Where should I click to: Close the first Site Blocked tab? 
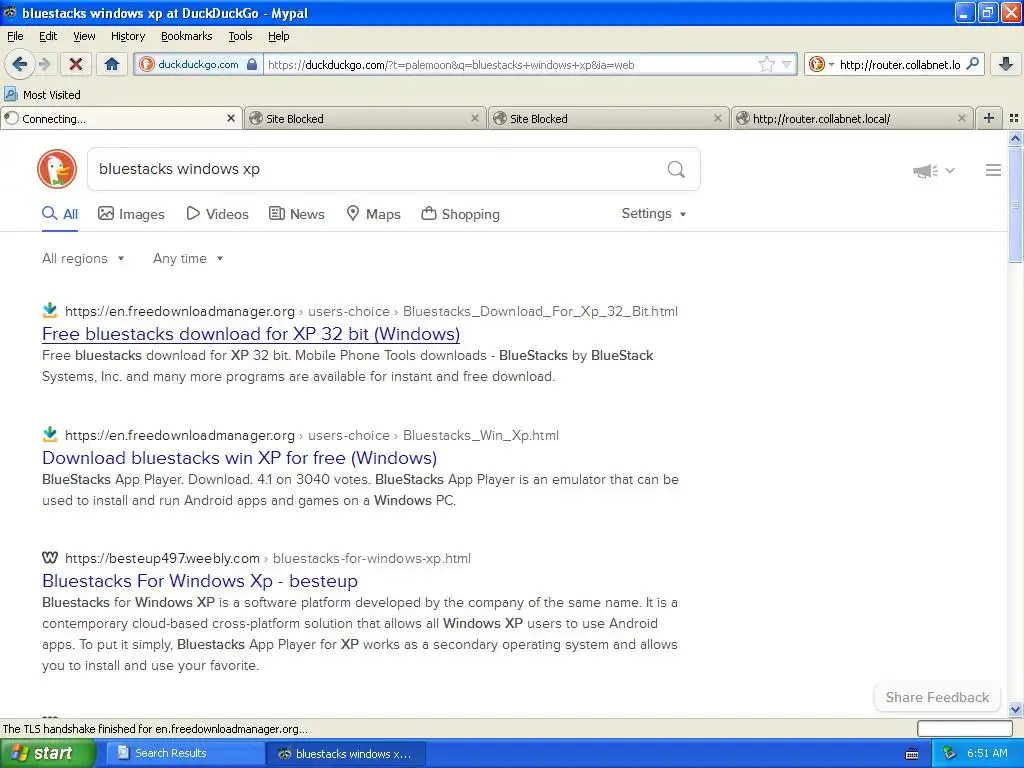pos(475,118)
